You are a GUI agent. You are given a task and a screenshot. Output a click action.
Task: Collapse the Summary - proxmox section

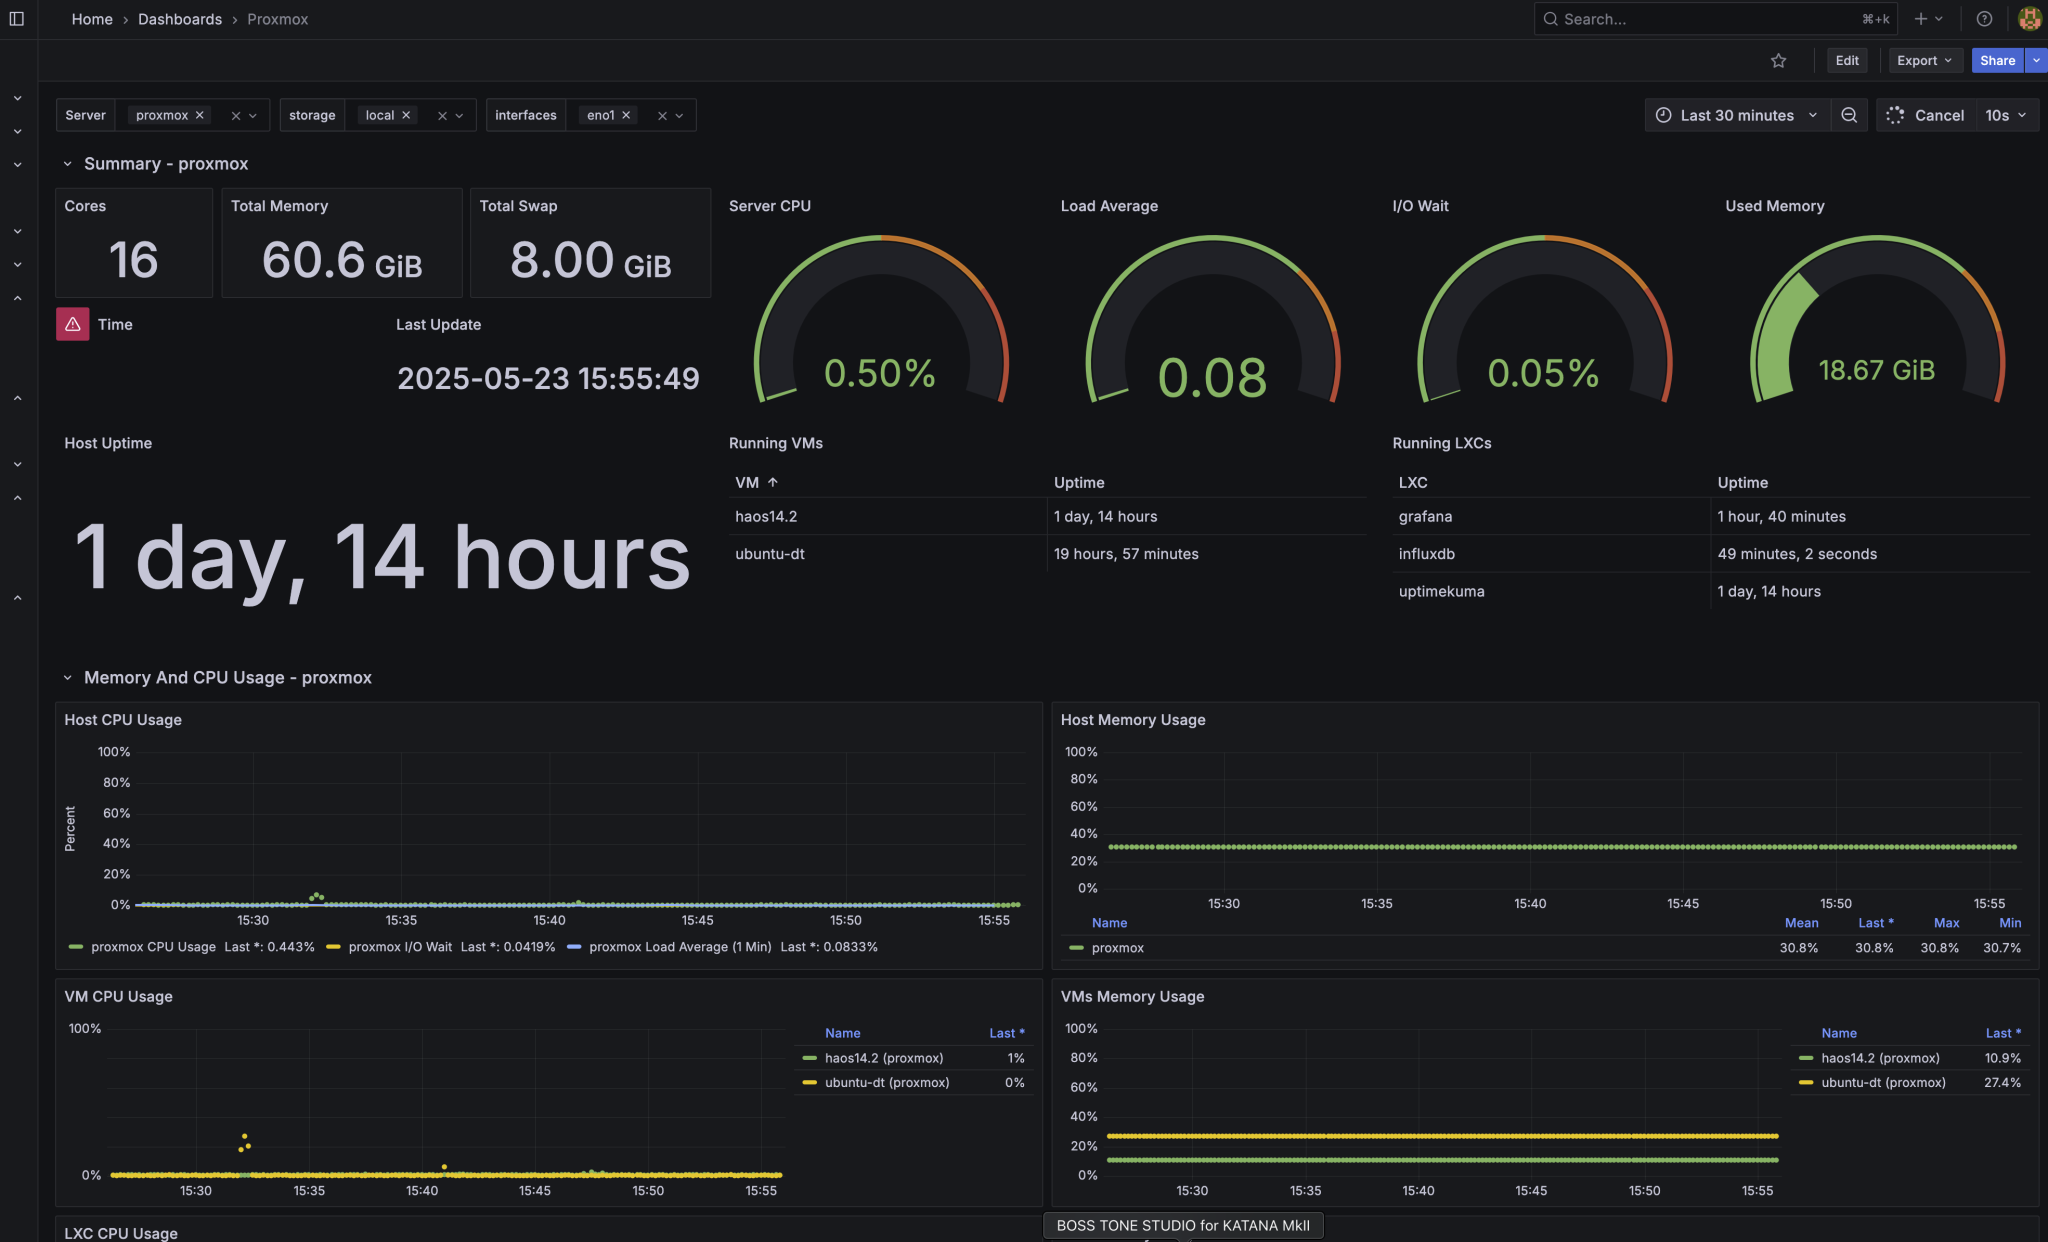[68, 163]
